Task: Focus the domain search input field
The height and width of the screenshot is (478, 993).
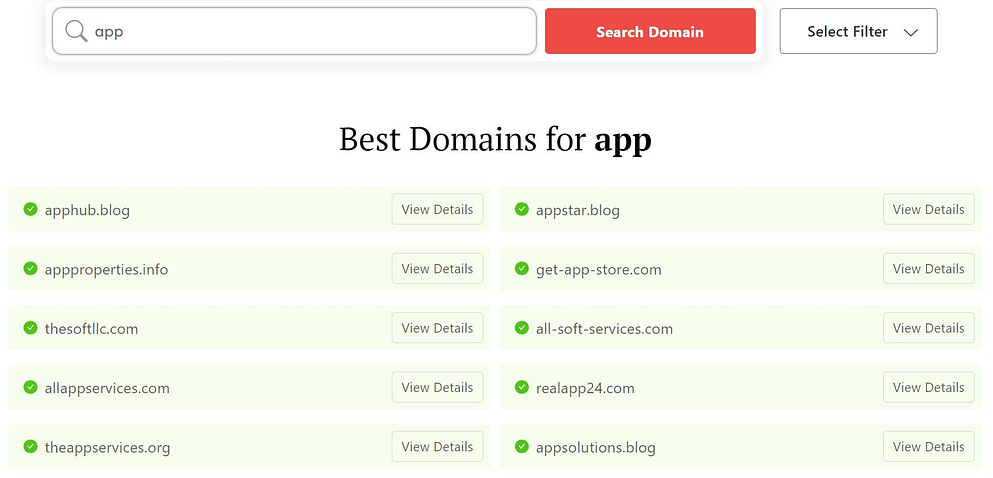Action: 310,32
